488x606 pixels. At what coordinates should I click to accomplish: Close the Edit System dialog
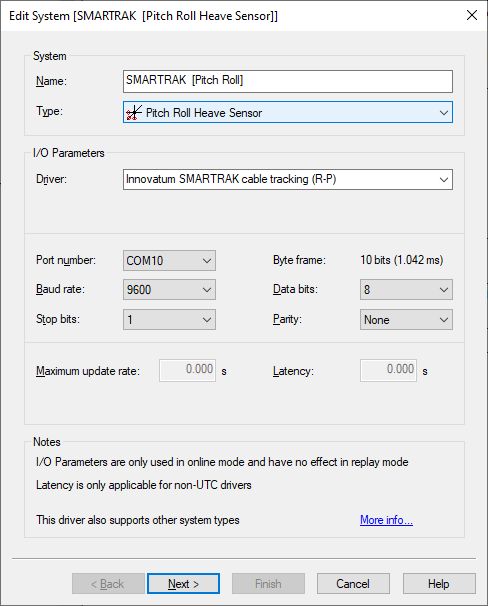point(472,15)
